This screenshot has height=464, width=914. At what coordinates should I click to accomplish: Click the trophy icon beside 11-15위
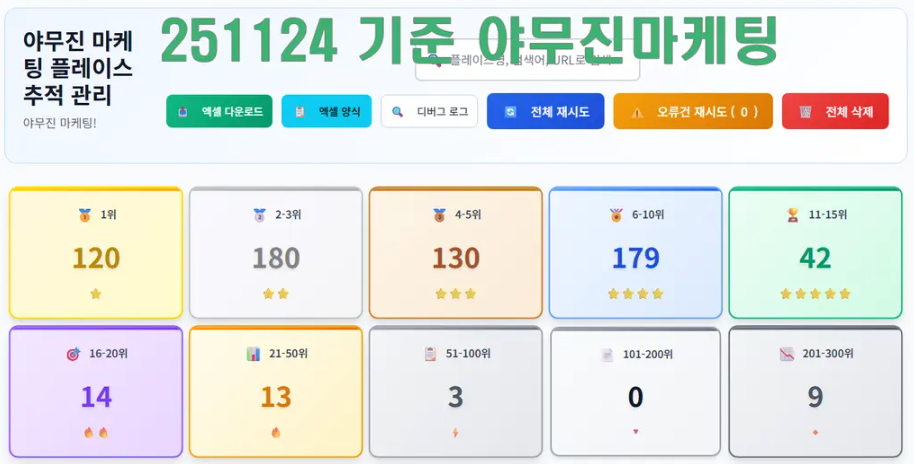pos(793,215)
